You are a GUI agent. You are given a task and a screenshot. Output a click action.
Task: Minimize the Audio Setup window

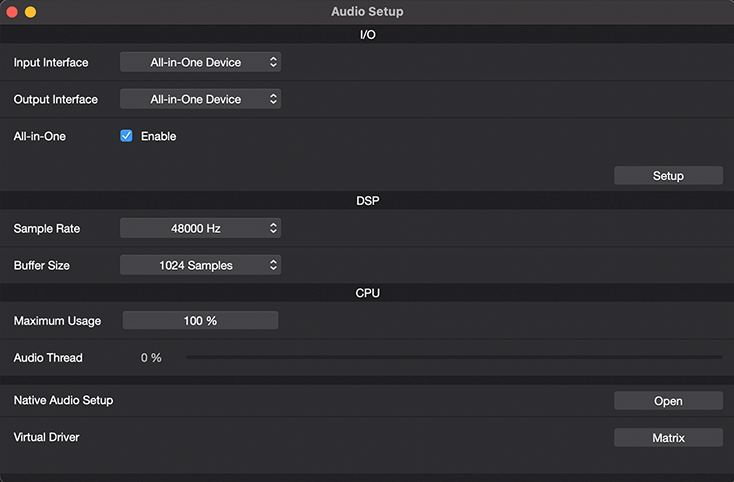(x=30, y=12)
